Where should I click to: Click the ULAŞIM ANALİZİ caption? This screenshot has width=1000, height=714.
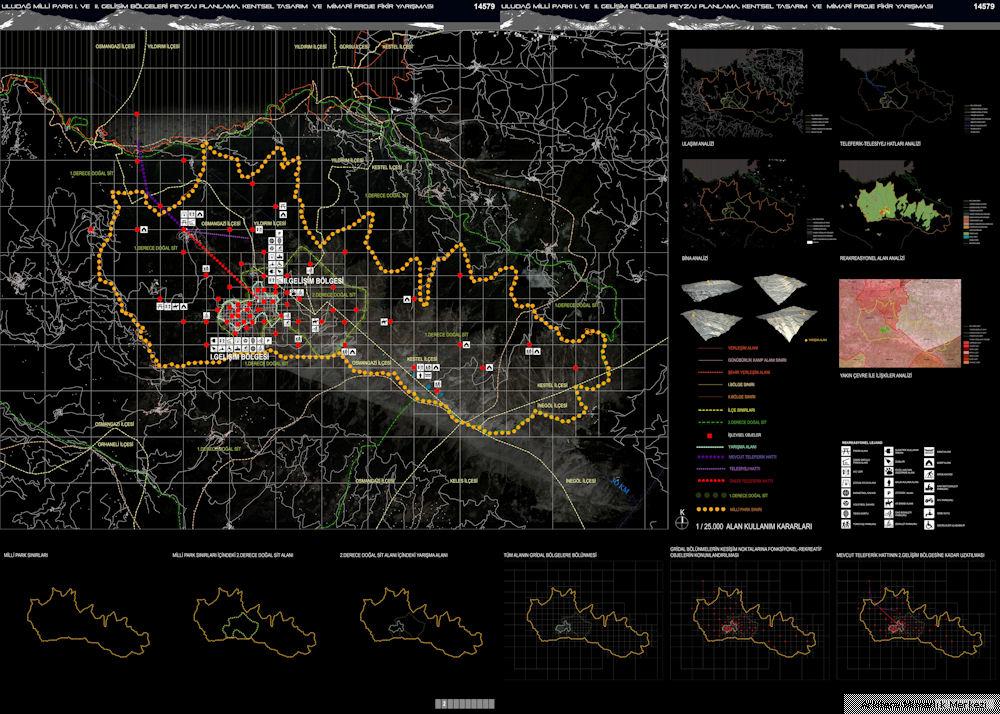[x=698, y=145]
